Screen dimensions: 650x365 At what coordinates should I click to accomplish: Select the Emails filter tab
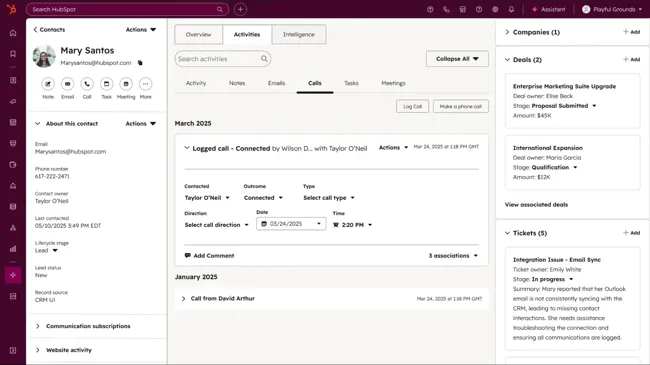[x=276, y=83]
